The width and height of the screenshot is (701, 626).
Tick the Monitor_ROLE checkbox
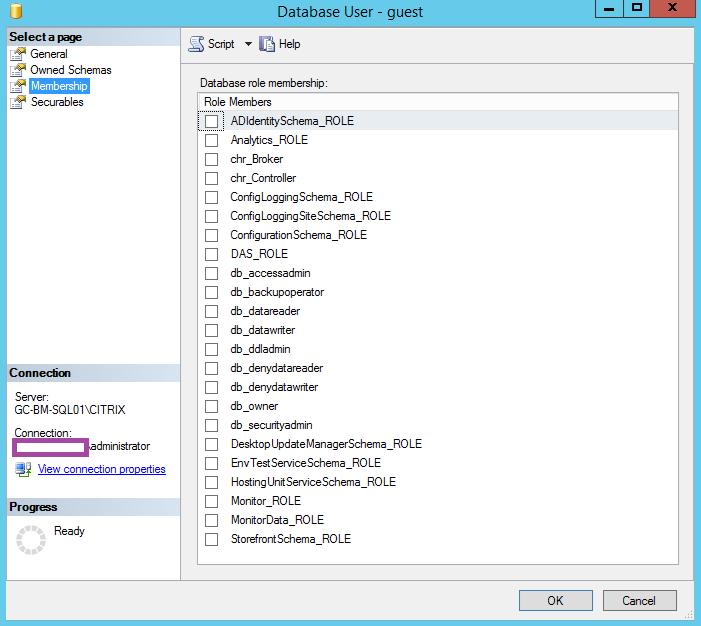tap(211, 501)
